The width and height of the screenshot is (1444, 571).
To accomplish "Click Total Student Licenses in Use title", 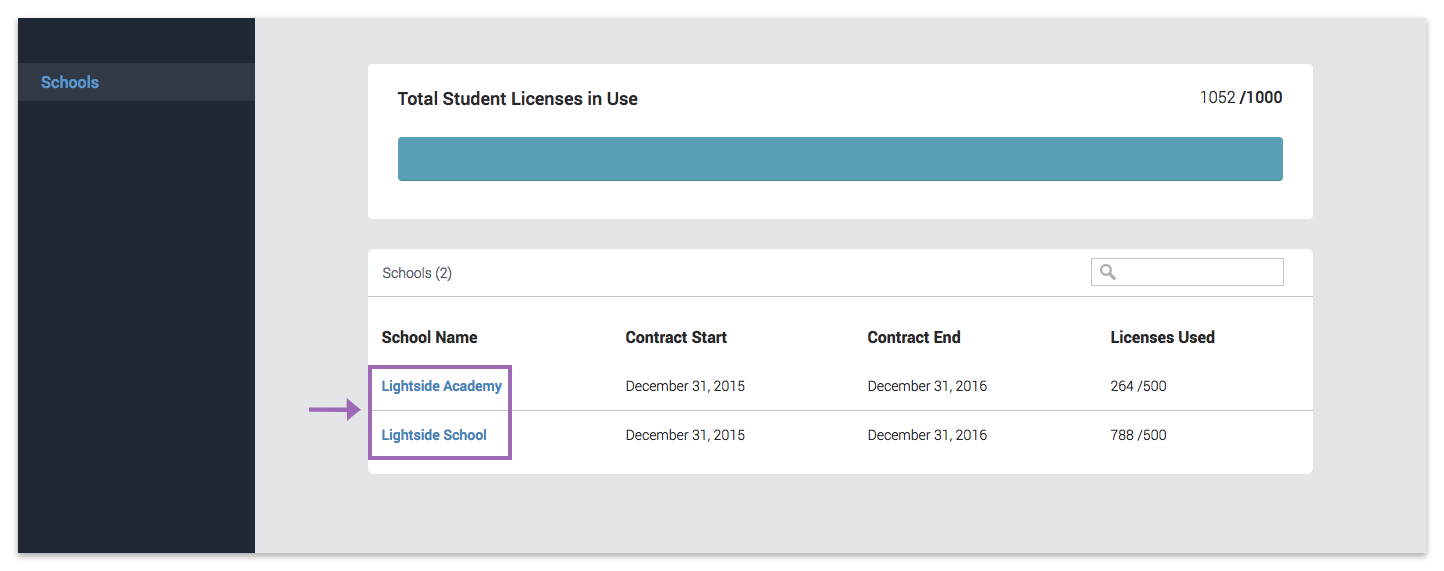I will tap(517, 99).
